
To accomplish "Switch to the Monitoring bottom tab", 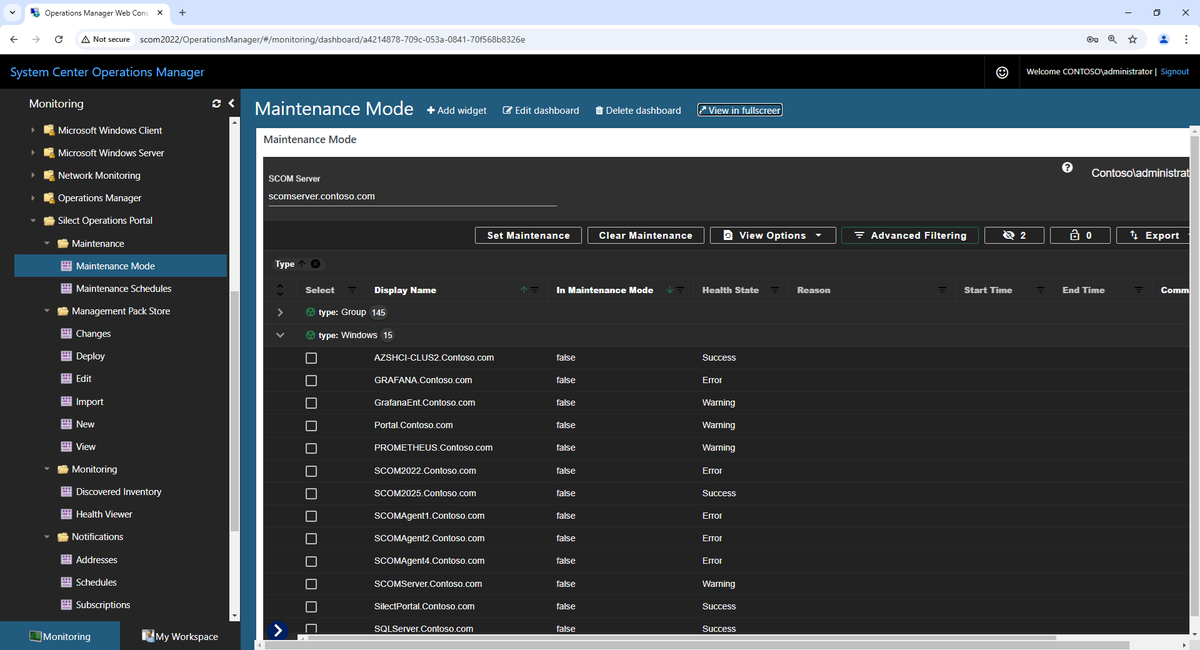I will click(60, 636).
